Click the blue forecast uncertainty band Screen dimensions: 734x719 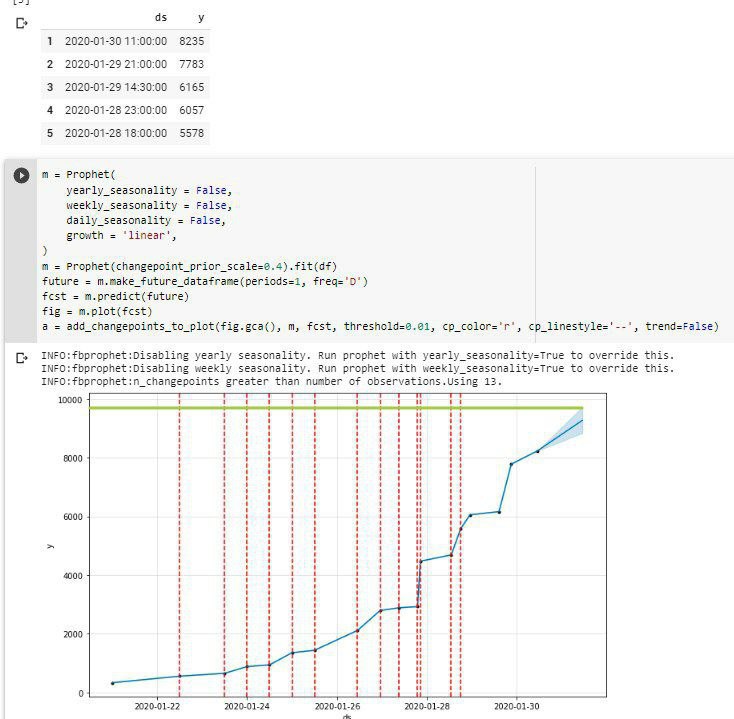pos(570,428)
